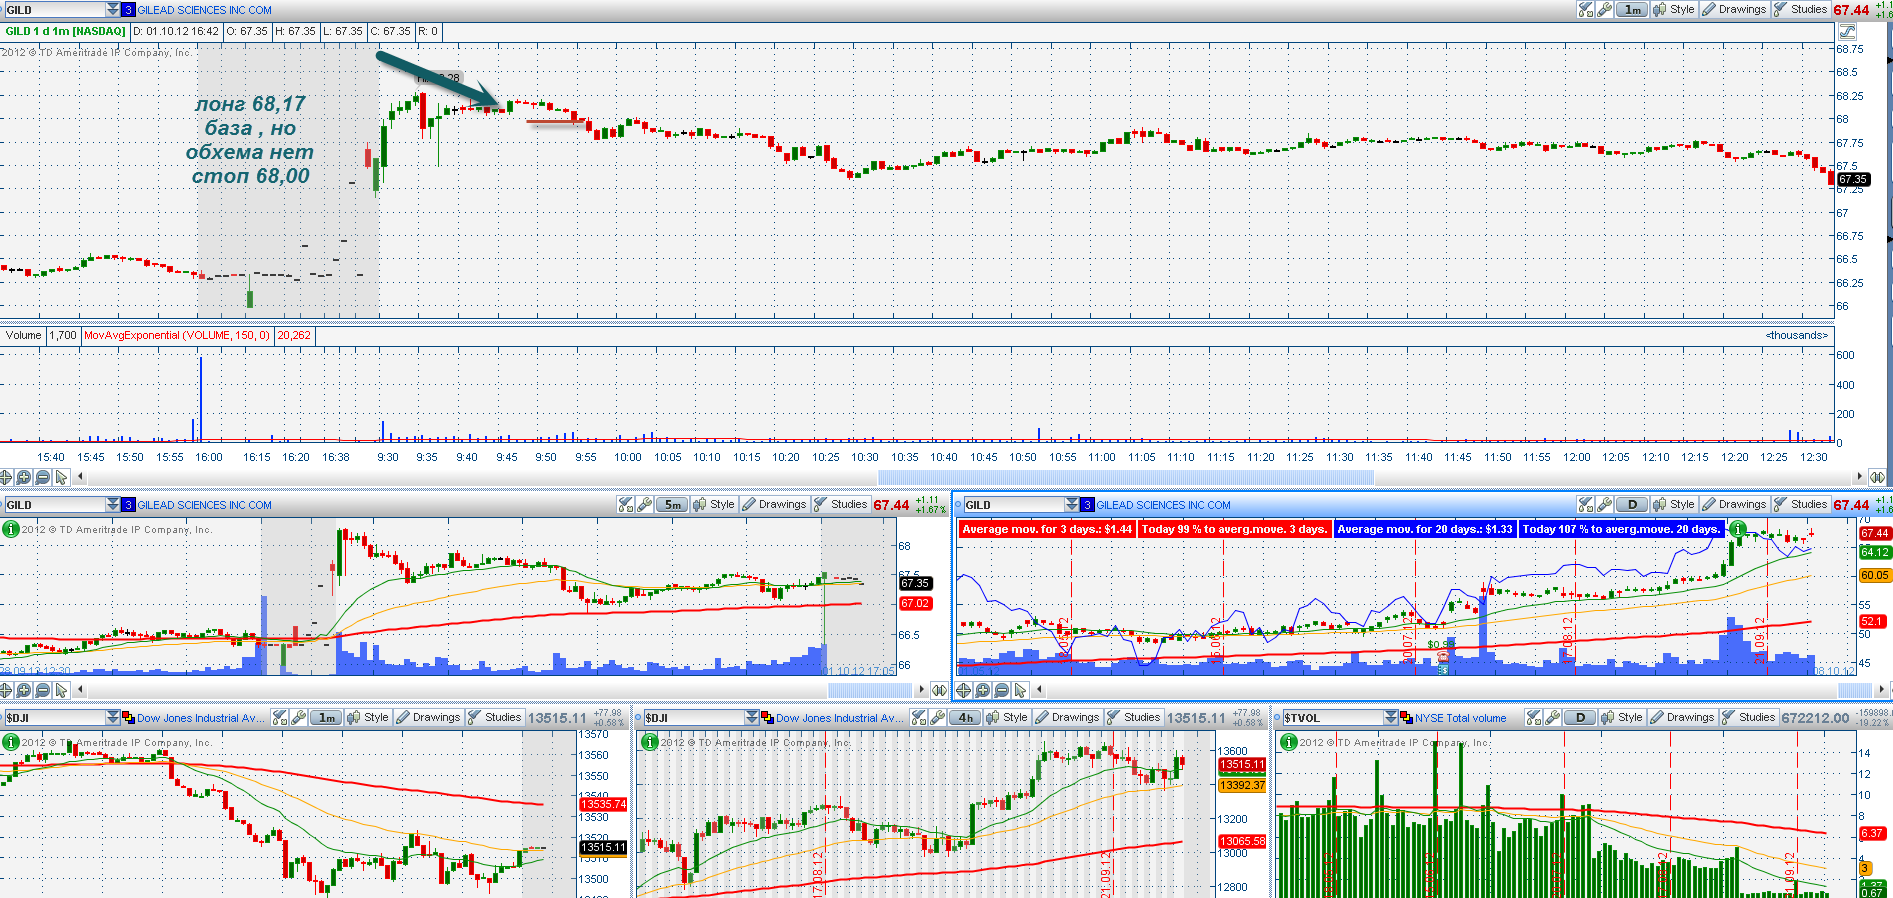Toggle the price axis scale icon above 68.75
This screenshot has width=1893, height=898.
(x=1846, y=32)
